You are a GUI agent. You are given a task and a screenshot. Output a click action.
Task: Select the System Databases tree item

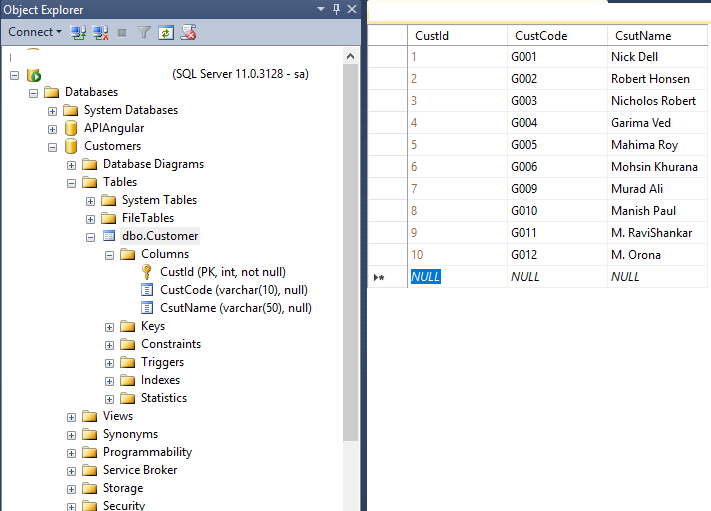coord(131,110)
